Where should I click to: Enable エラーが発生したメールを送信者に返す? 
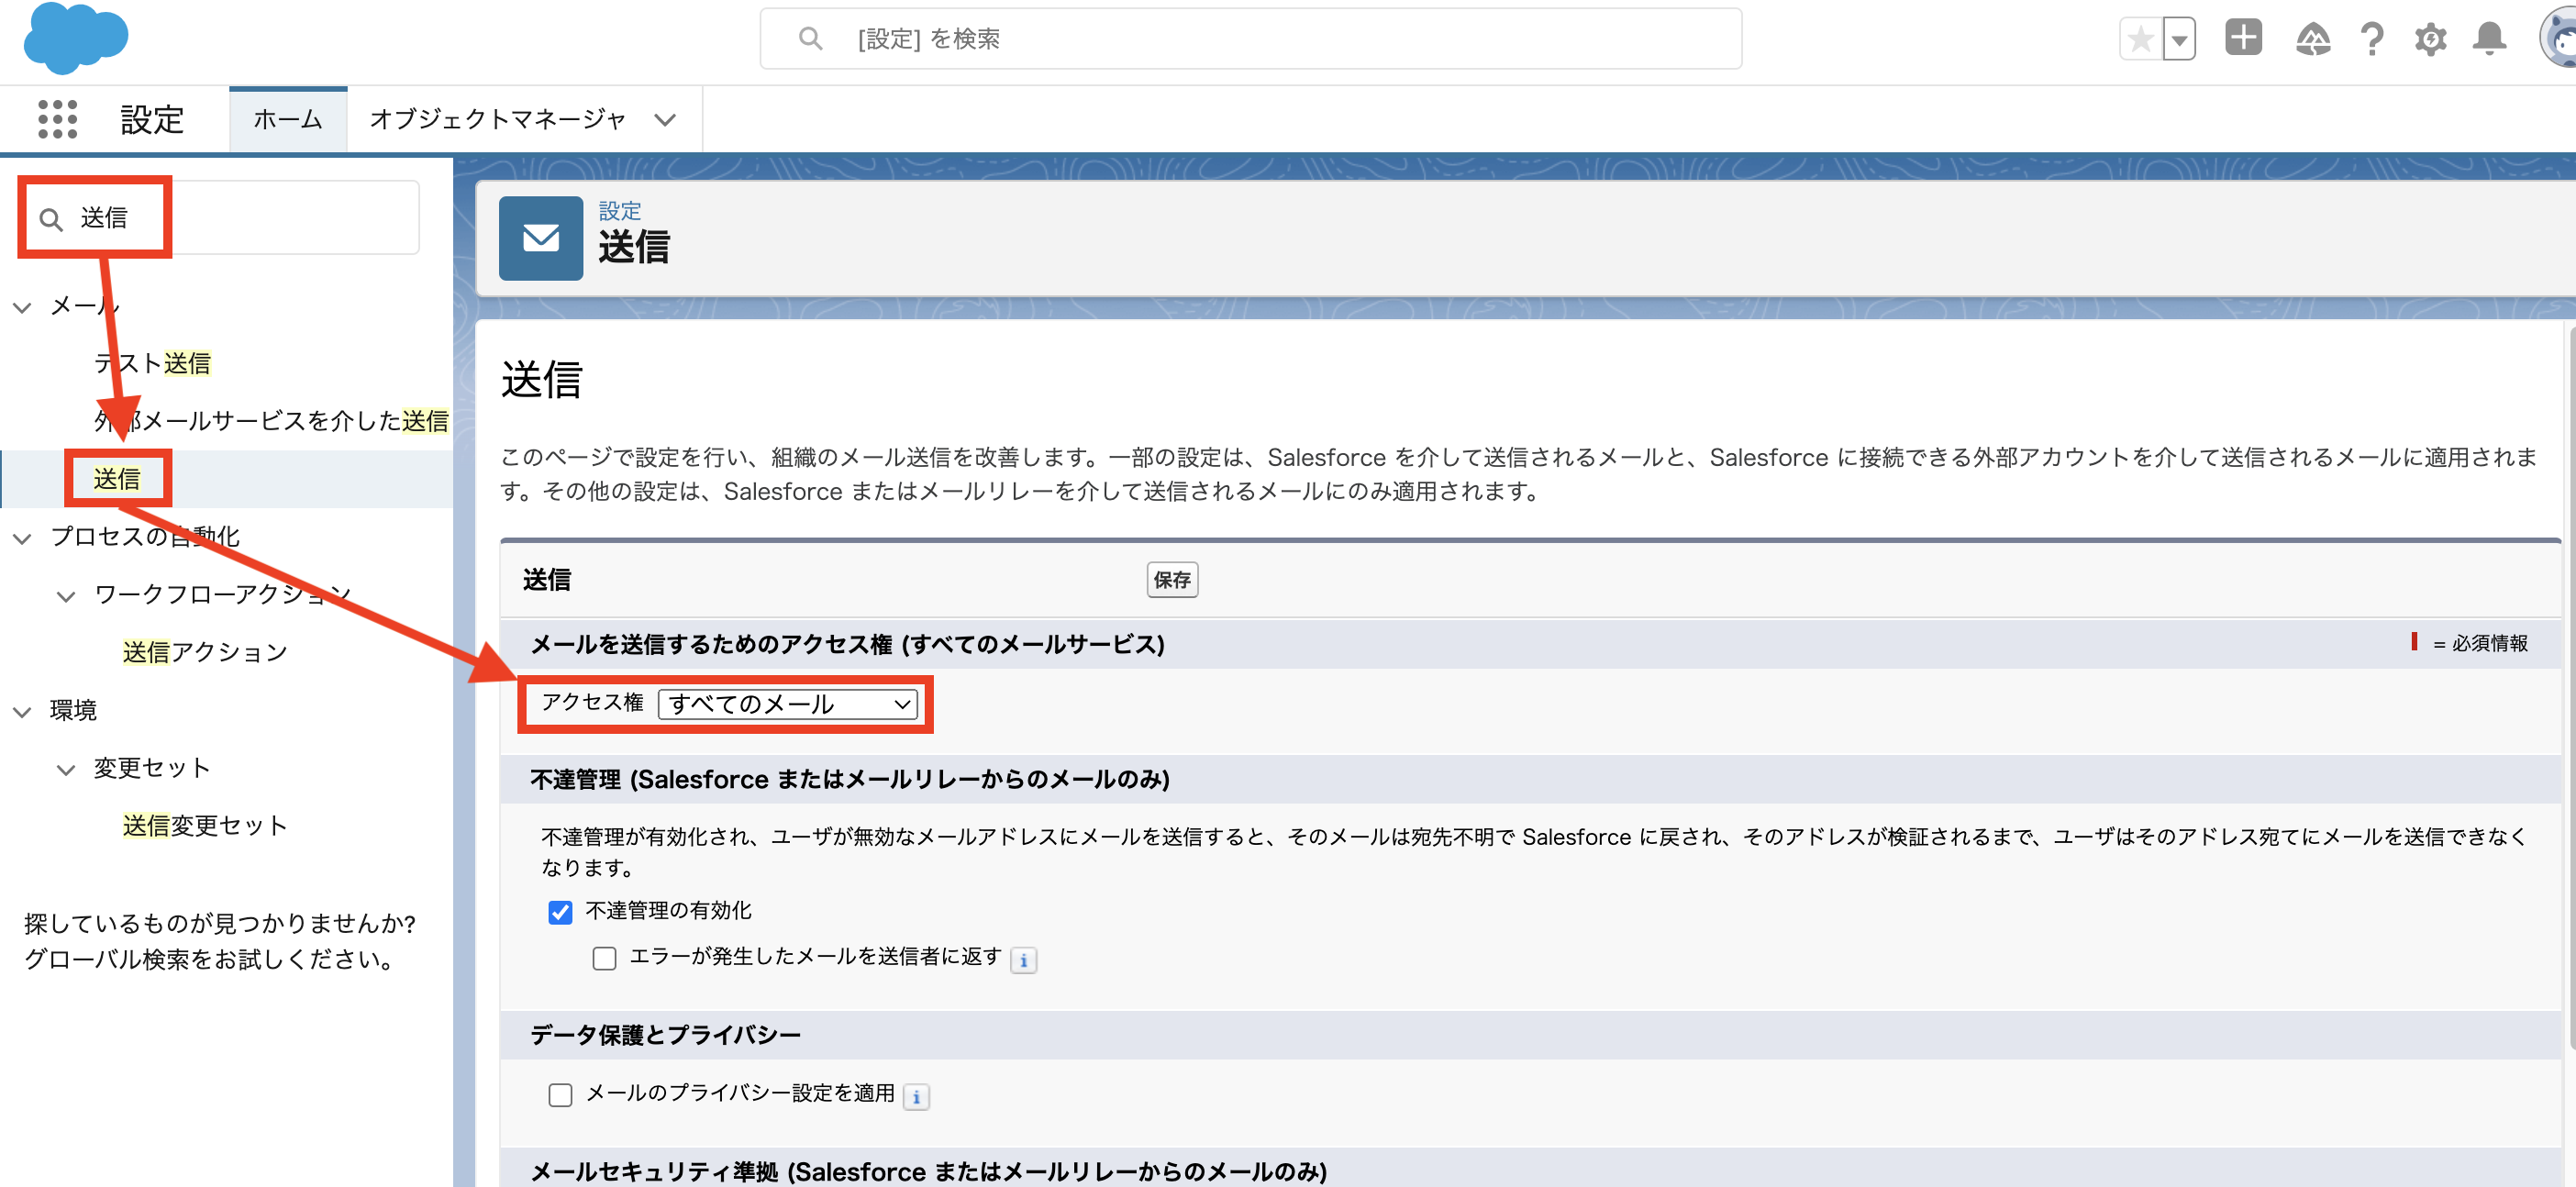tap(604, 958)
